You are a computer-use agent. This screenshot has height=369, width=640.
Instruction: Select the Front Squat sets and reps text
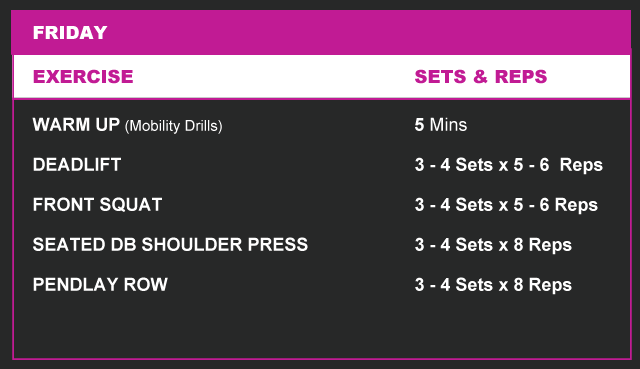tap(506, 205)
